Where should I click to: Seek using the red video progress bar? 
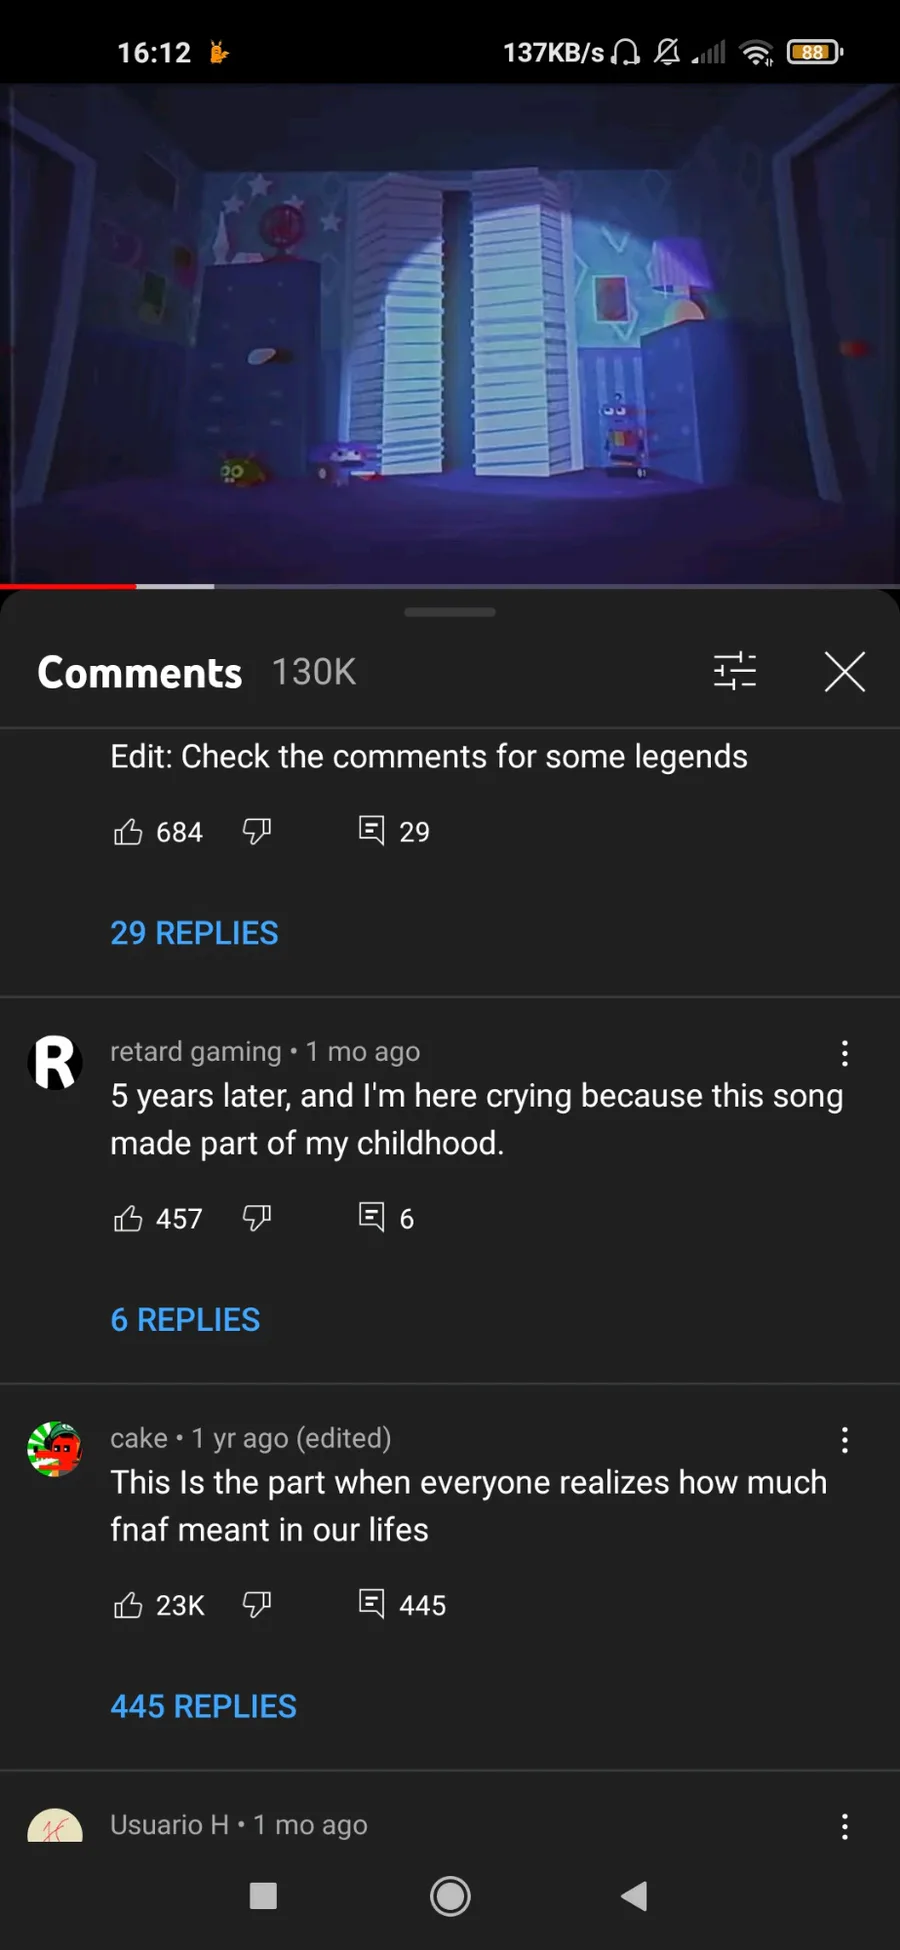click(x=136, y=586)
